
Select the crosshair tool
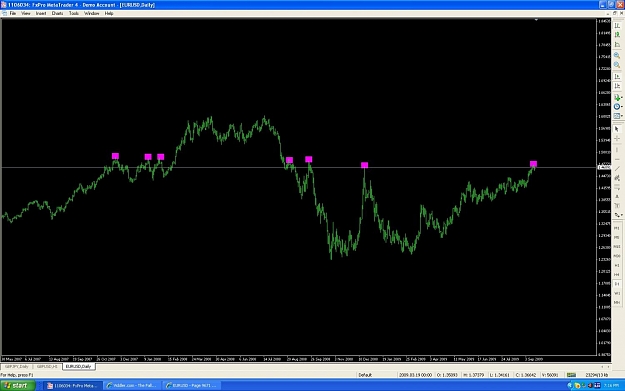[x=617, y=138]
